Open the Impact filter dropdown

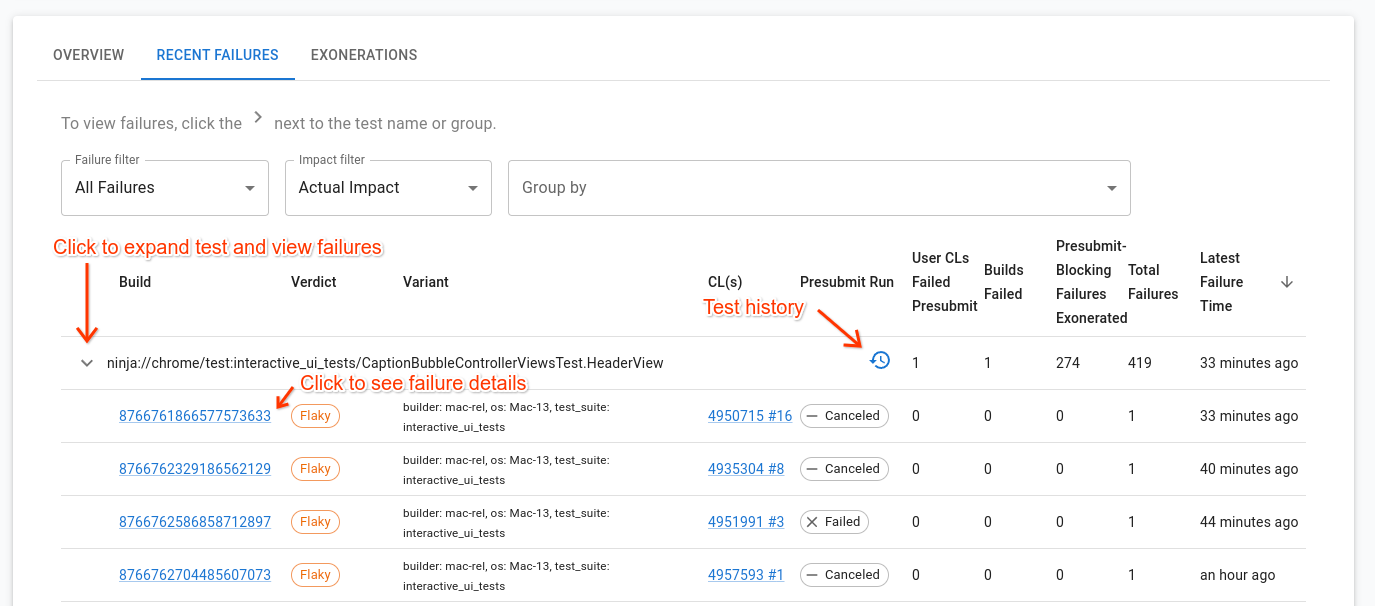tap(388, 188)
